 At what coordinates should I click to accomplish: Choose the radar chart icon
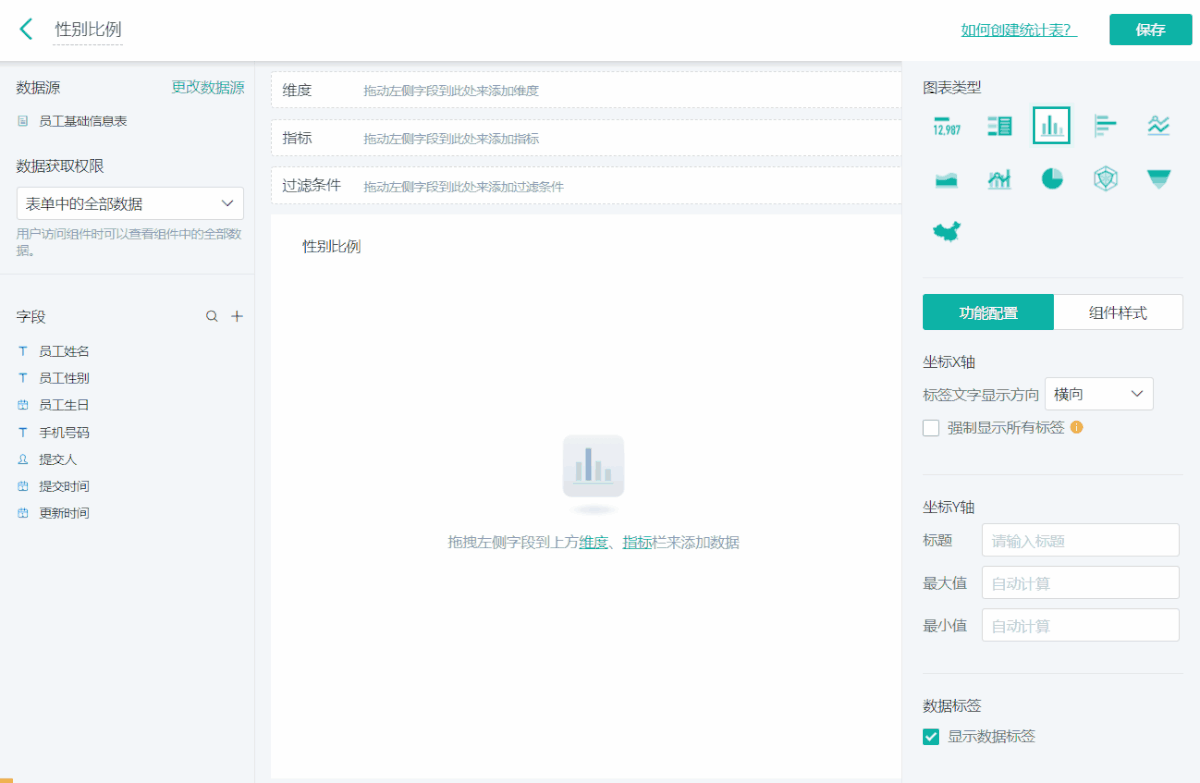1105,179
